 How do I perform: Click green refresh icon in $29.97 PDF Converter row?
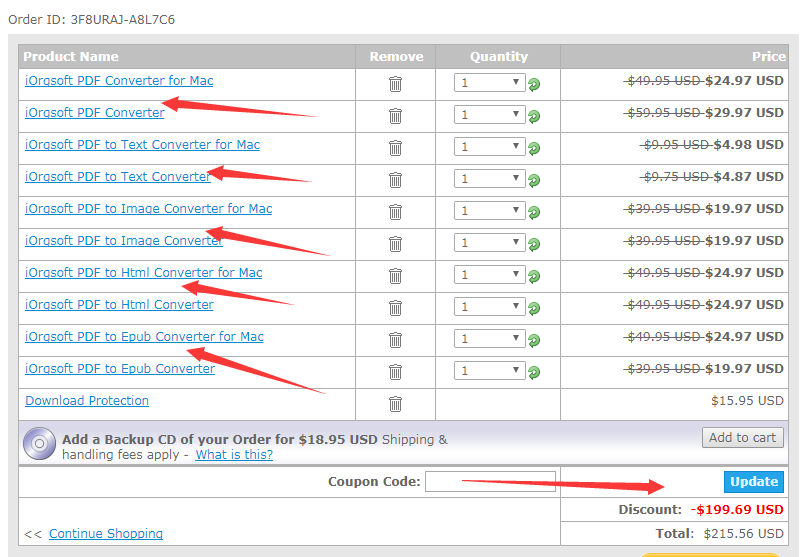pos(534,116)
